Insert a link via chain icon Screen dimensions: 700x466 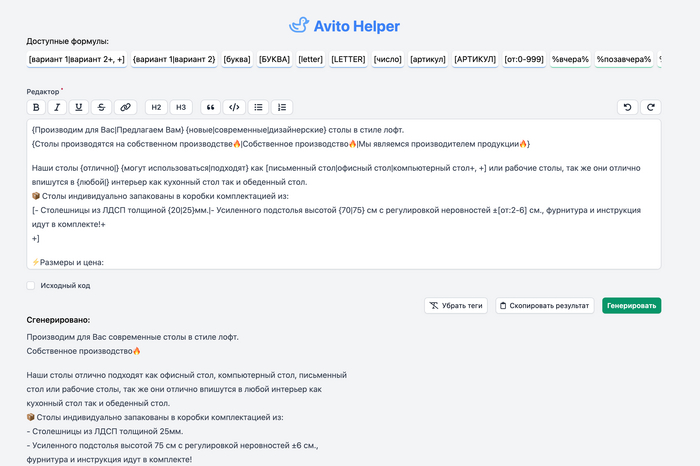tap(125, 107)
